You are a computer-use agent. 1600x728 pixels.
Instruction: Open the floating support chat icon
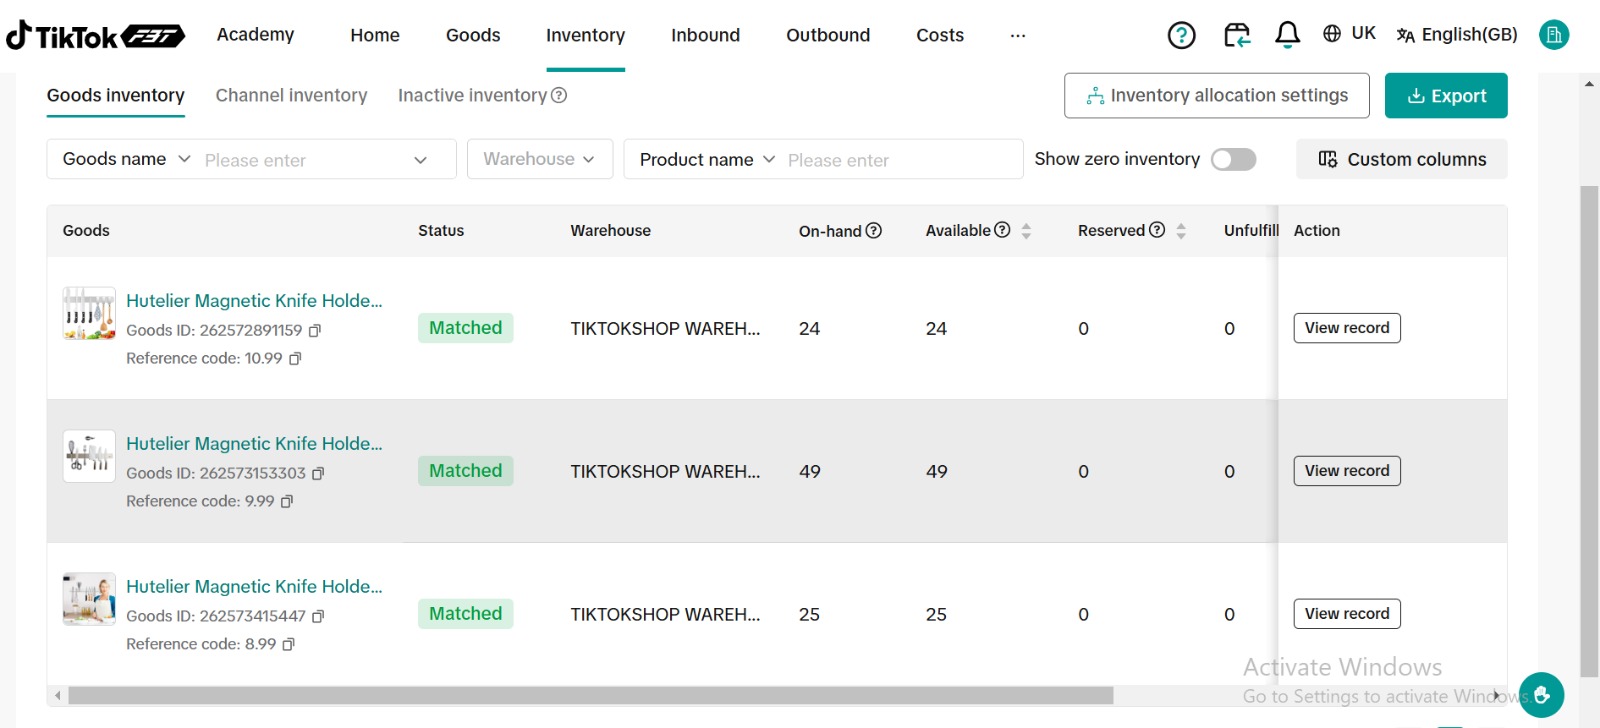(1541, 695)
